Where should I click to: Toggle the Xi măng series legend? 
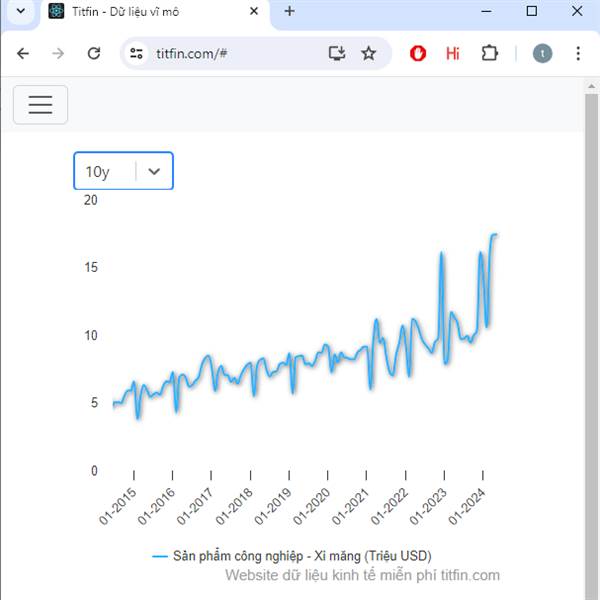pyautogui.click(x=292, y=556)
